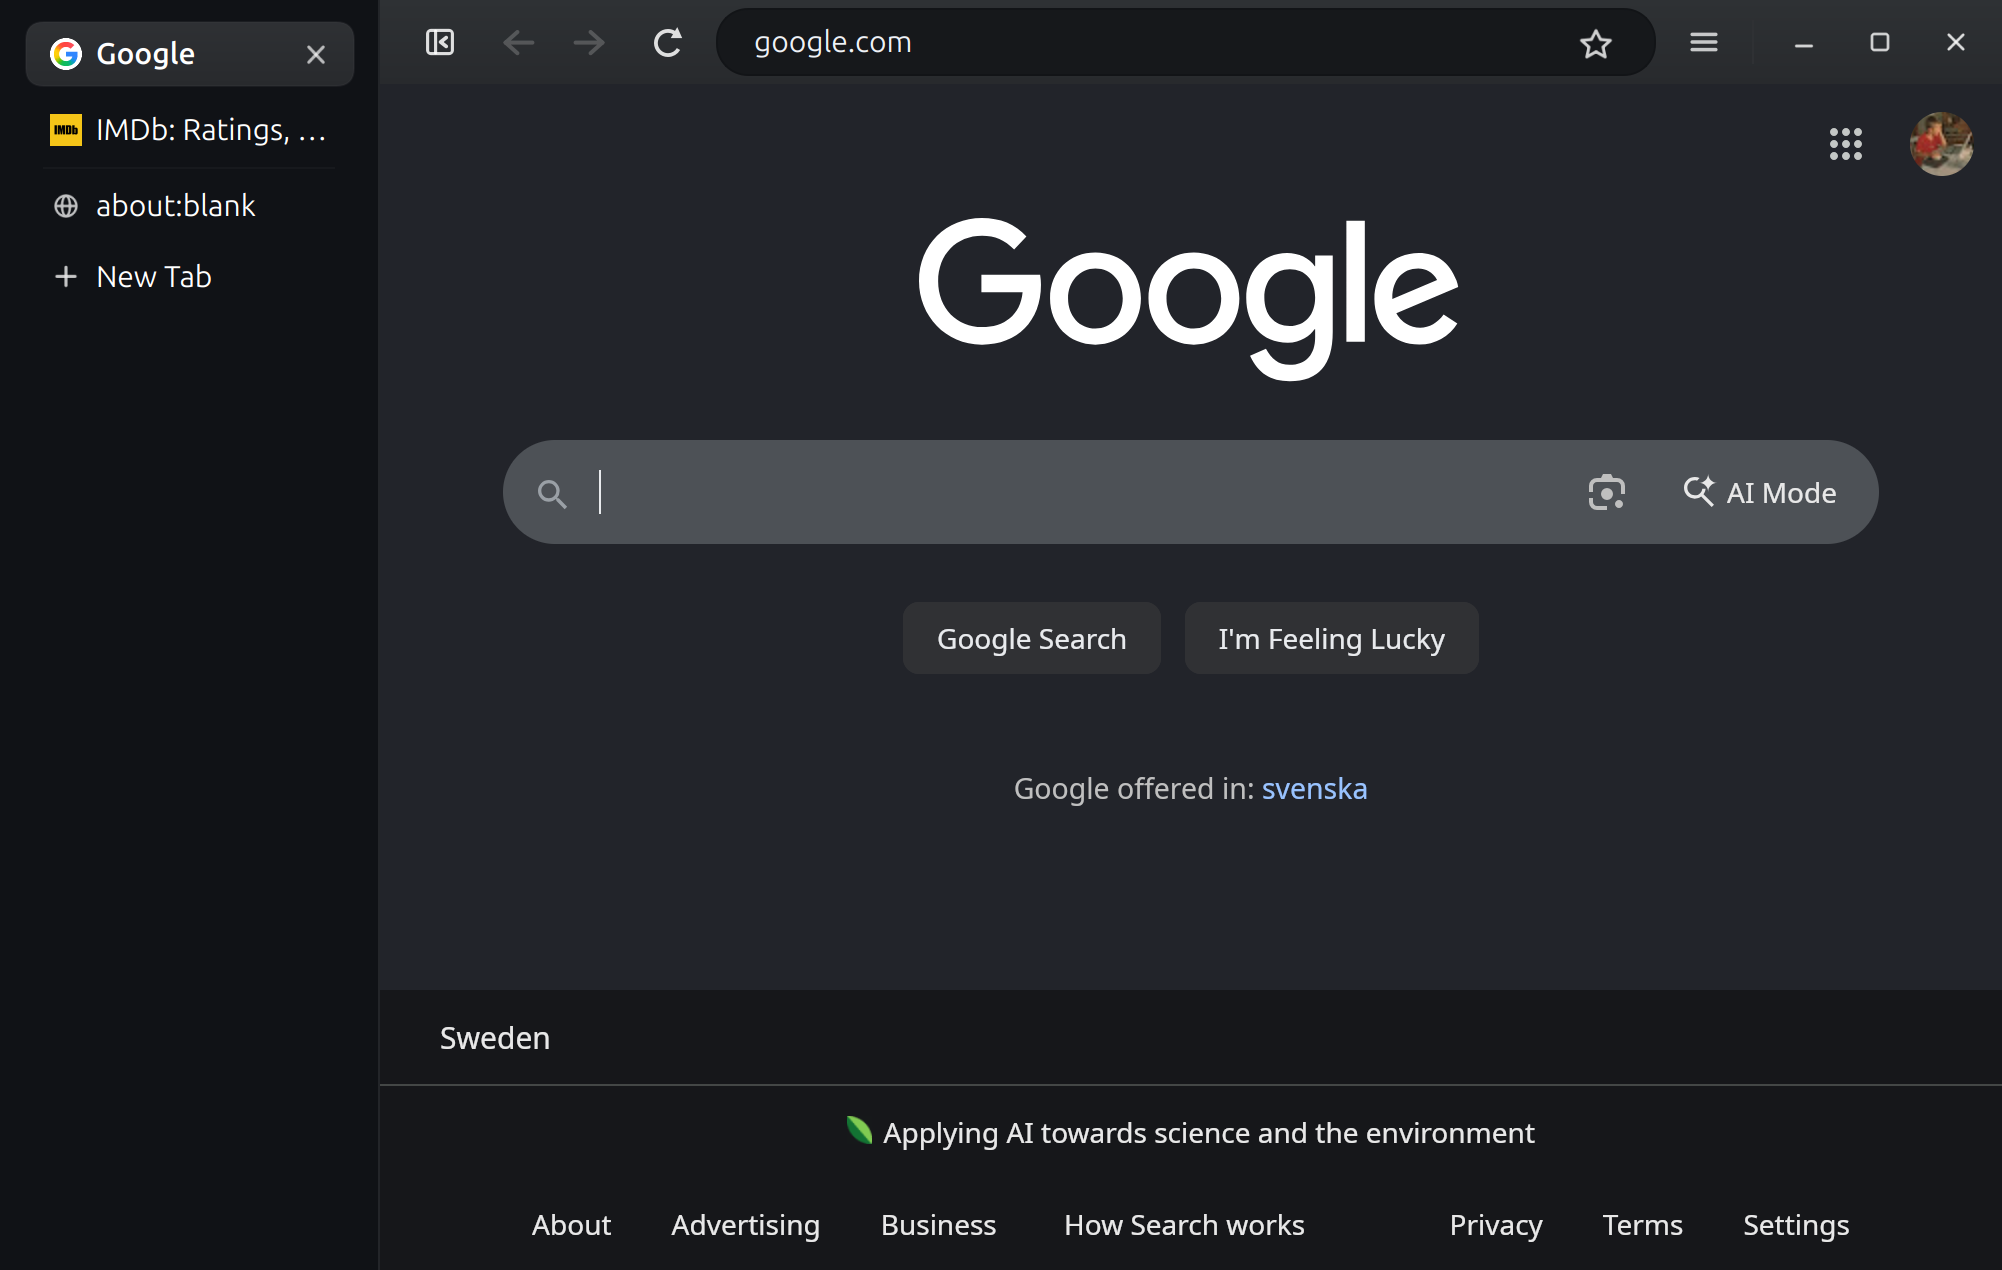The width and height of the screenshot is (2002, 1270).
Task: Open the Google account profile picture
Action: [x=1941, y=144]
